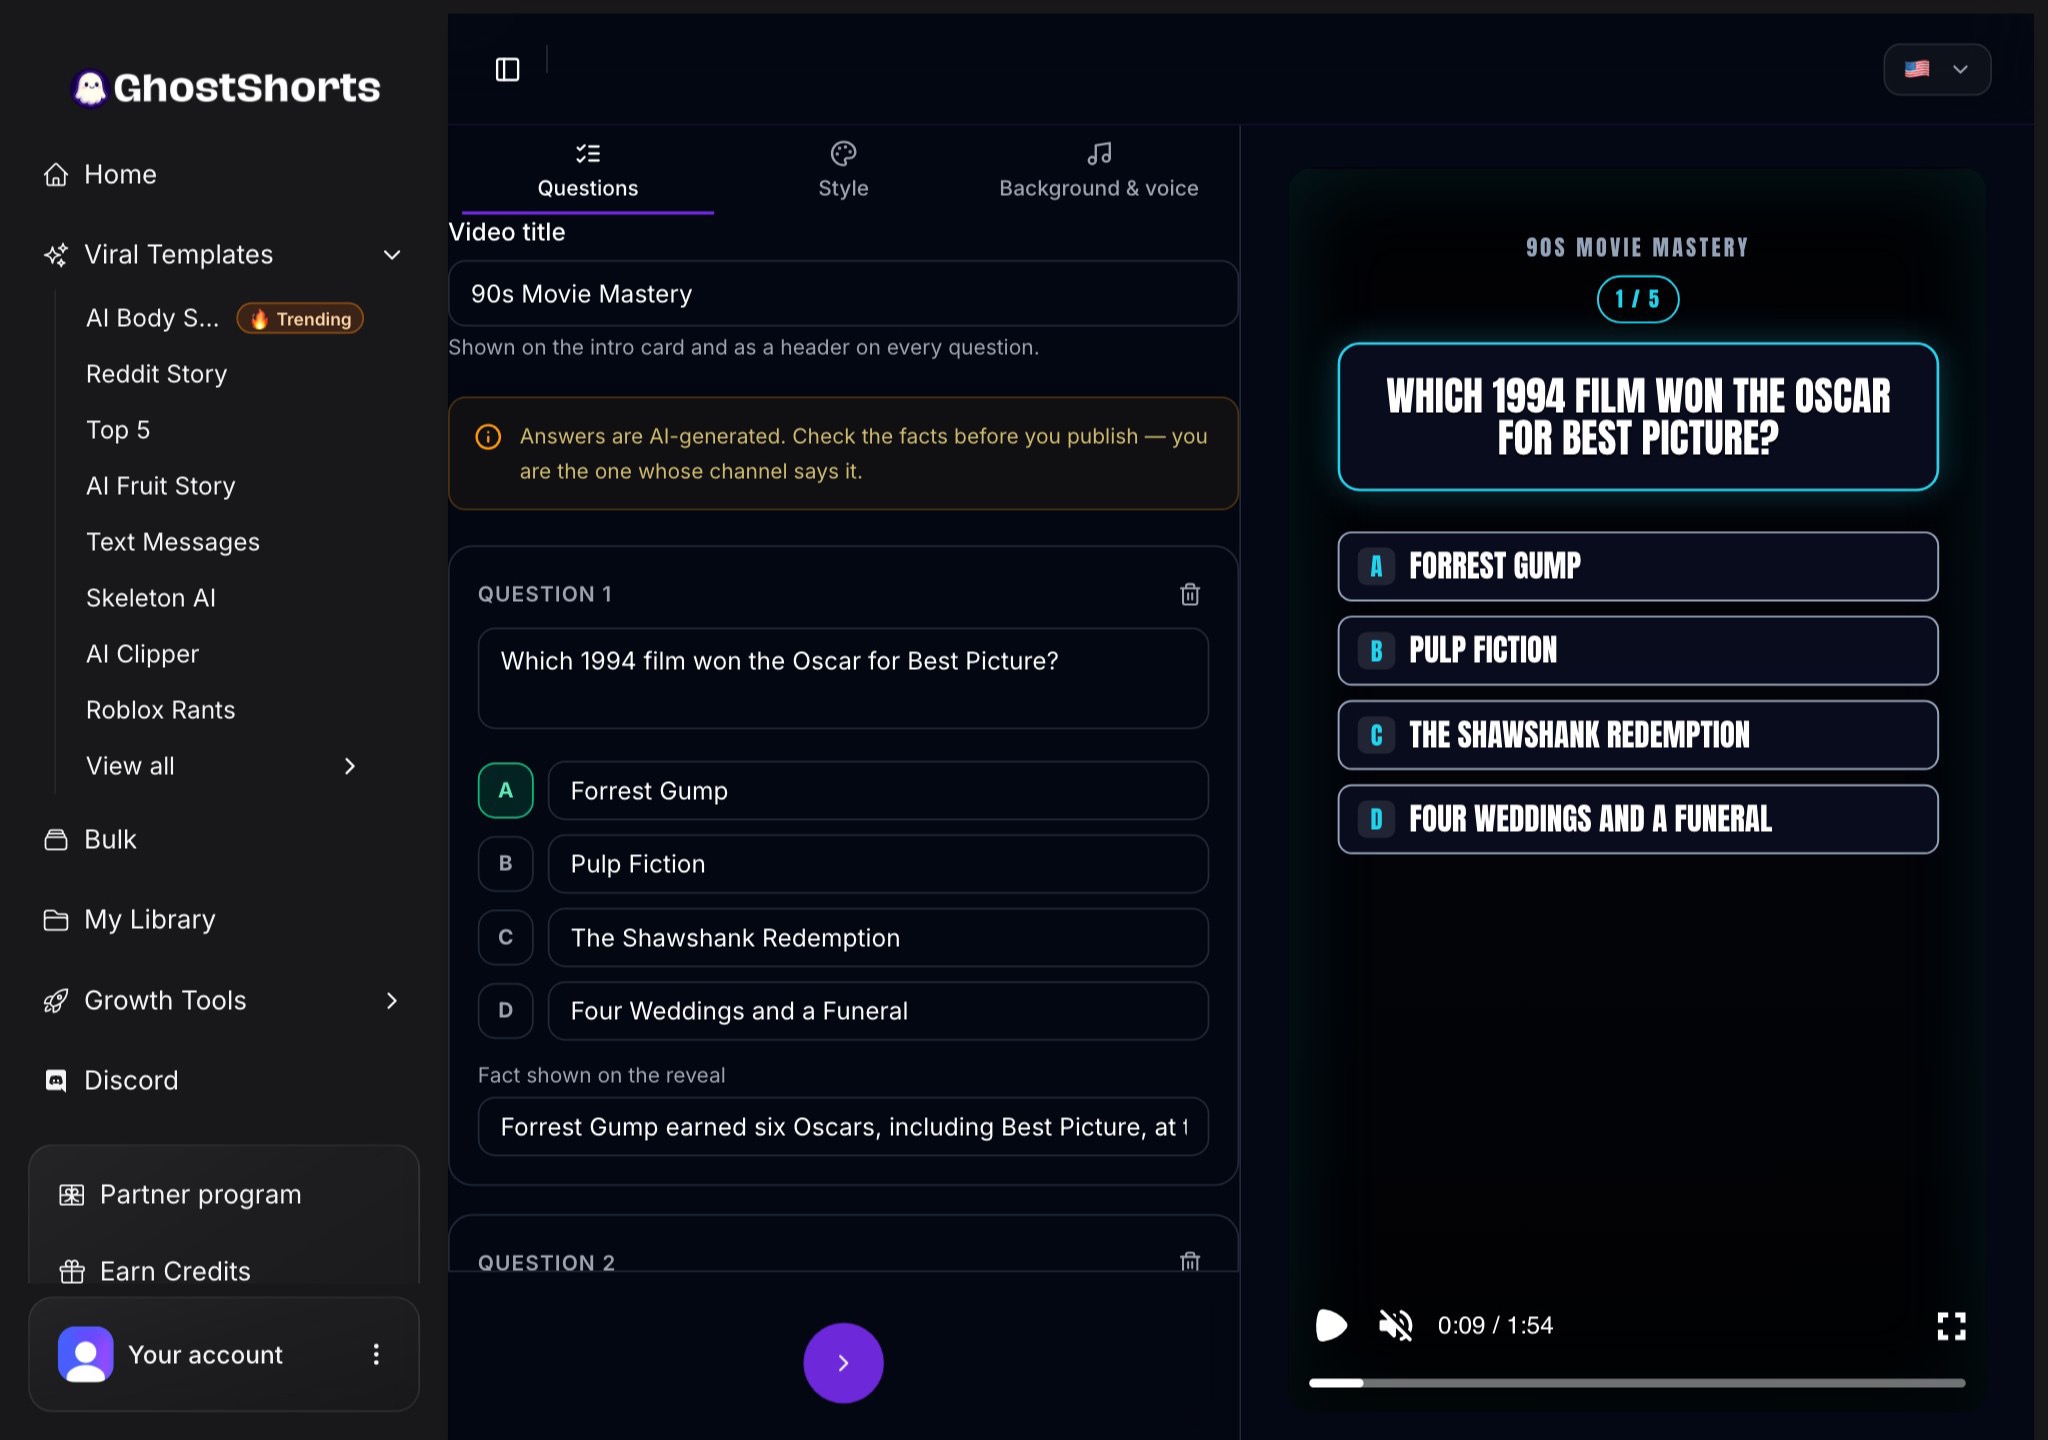Mark answer D as correct
This screenshot has height=1440, width=2048.
505,1010
